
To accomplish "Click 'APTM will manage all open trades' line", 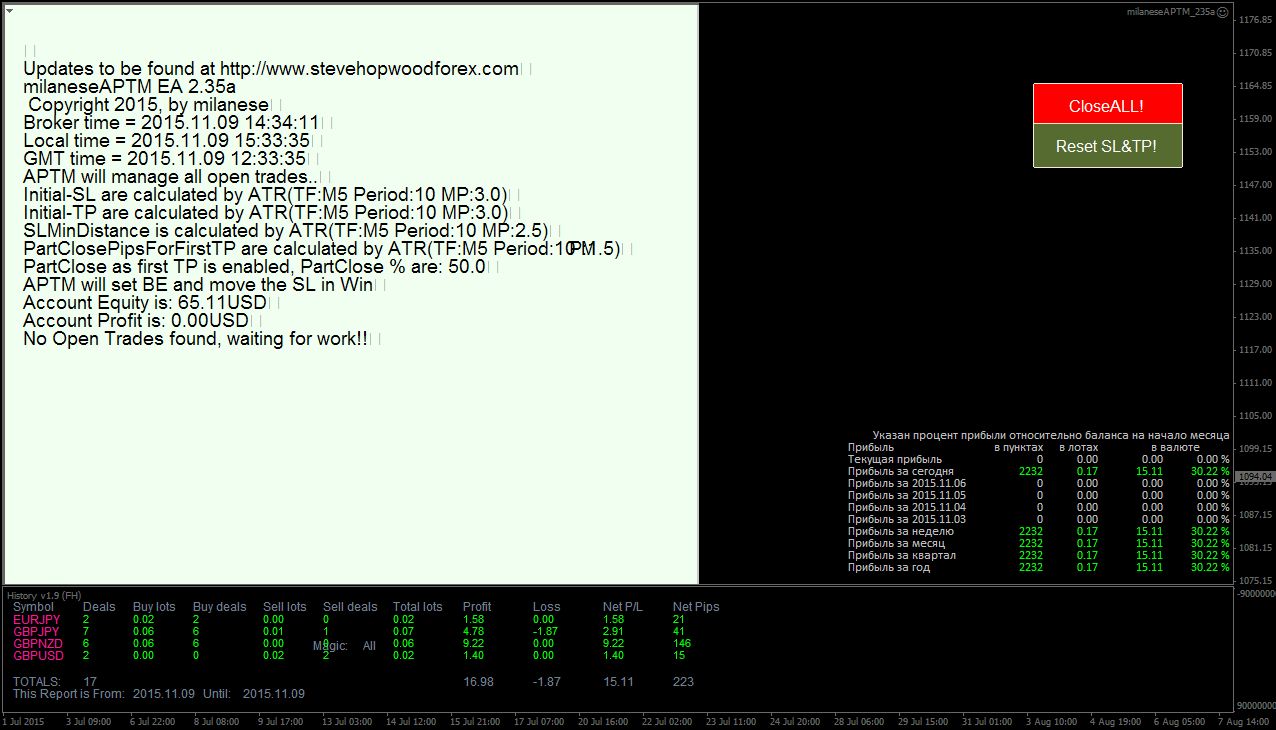I will pos(169,177).
